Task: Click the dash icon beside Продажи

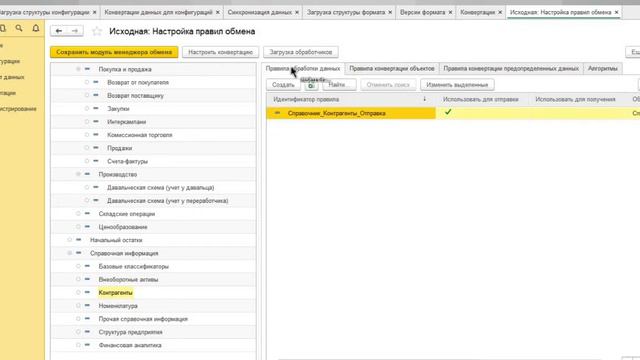Action: (x=96, y=148)
